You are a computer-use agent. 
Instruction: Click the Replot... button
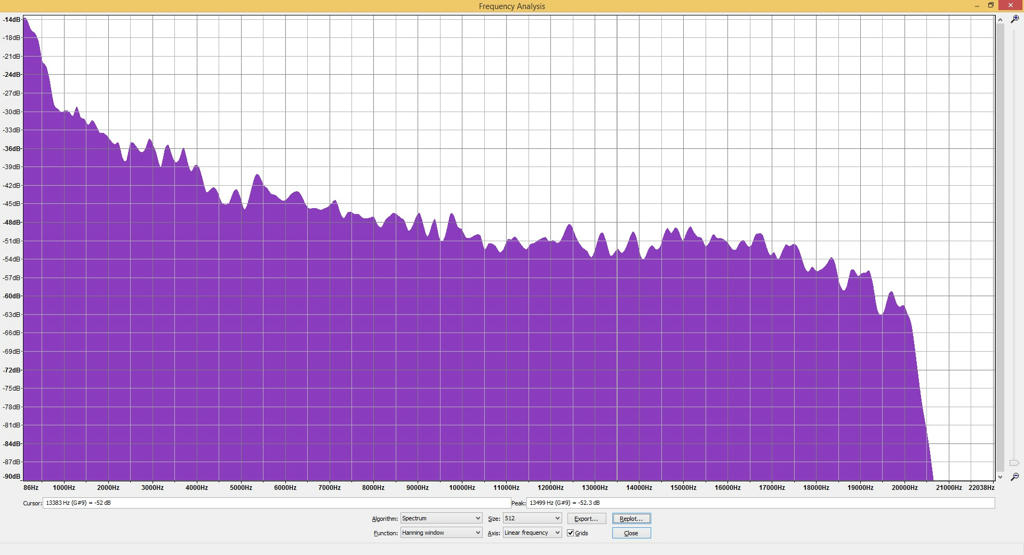631,519
